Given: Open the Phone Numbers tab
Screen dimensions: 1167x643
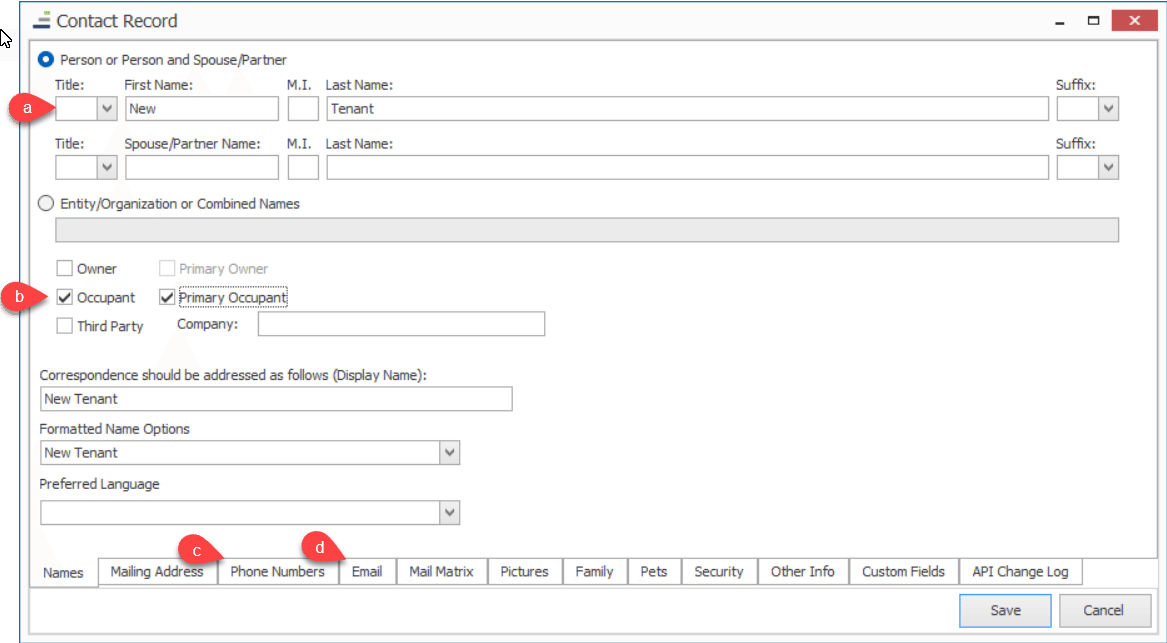Looking at the screenshot, I should point(278,572).
